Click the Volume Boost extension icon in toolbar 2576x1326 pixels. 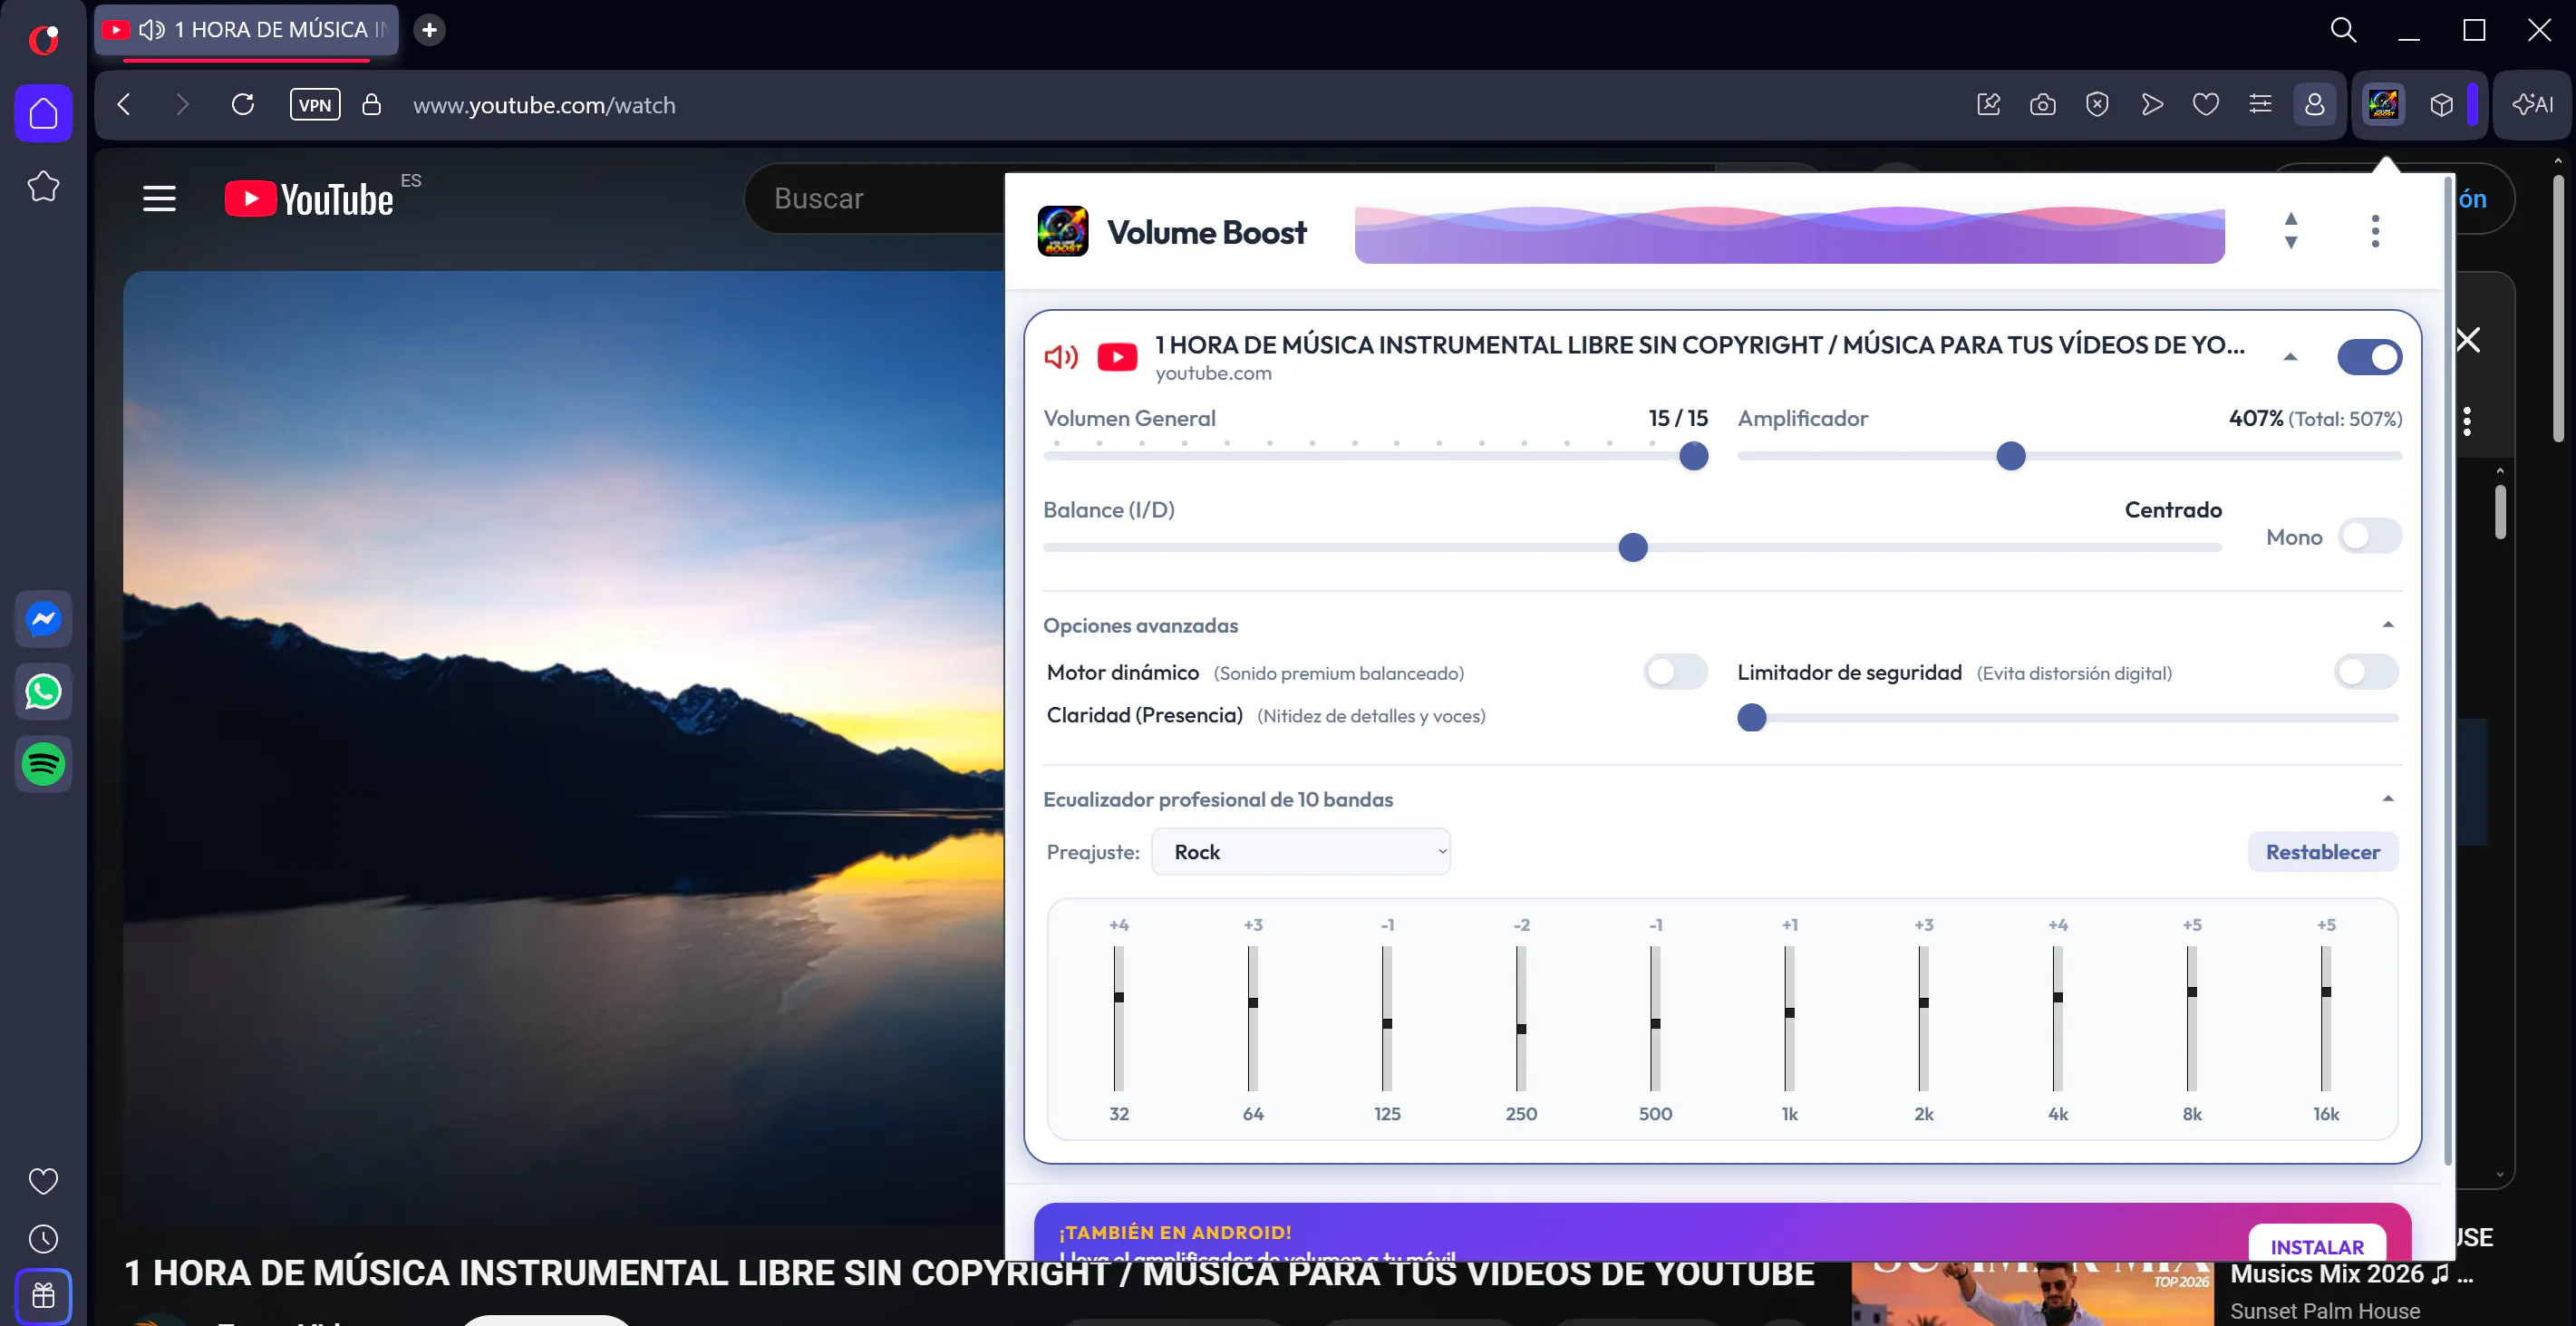[x=2384, y=104]
